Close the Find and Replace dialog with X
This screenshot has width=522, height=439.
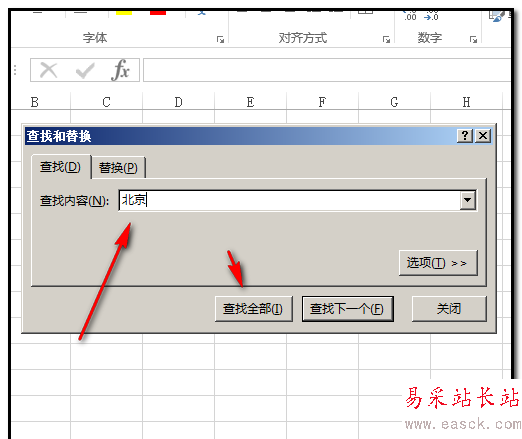point(483,136)
